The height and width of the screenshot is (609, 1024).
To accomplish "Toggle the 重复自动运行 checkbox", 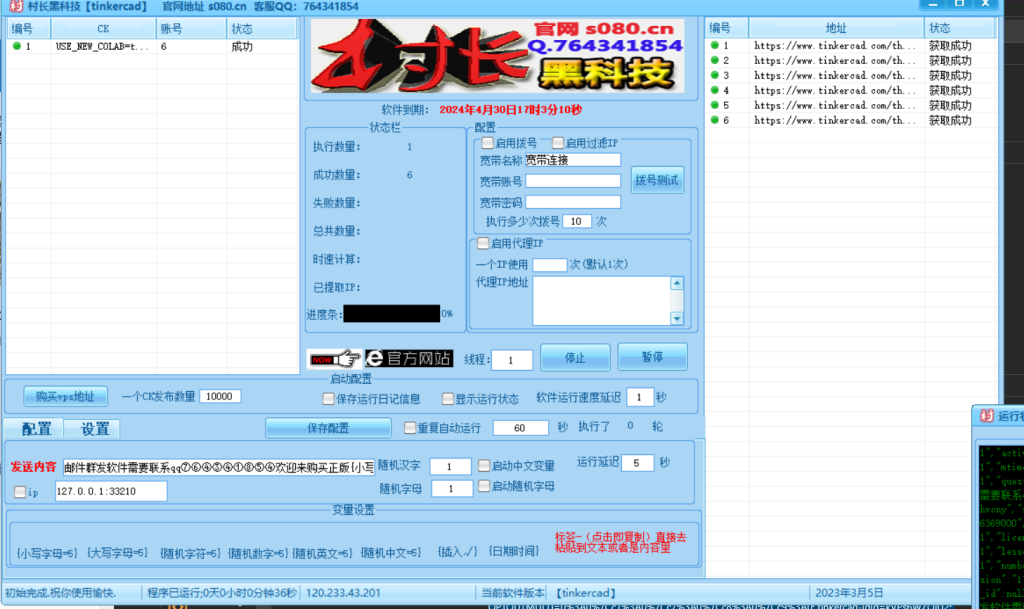I will [409, 427].
